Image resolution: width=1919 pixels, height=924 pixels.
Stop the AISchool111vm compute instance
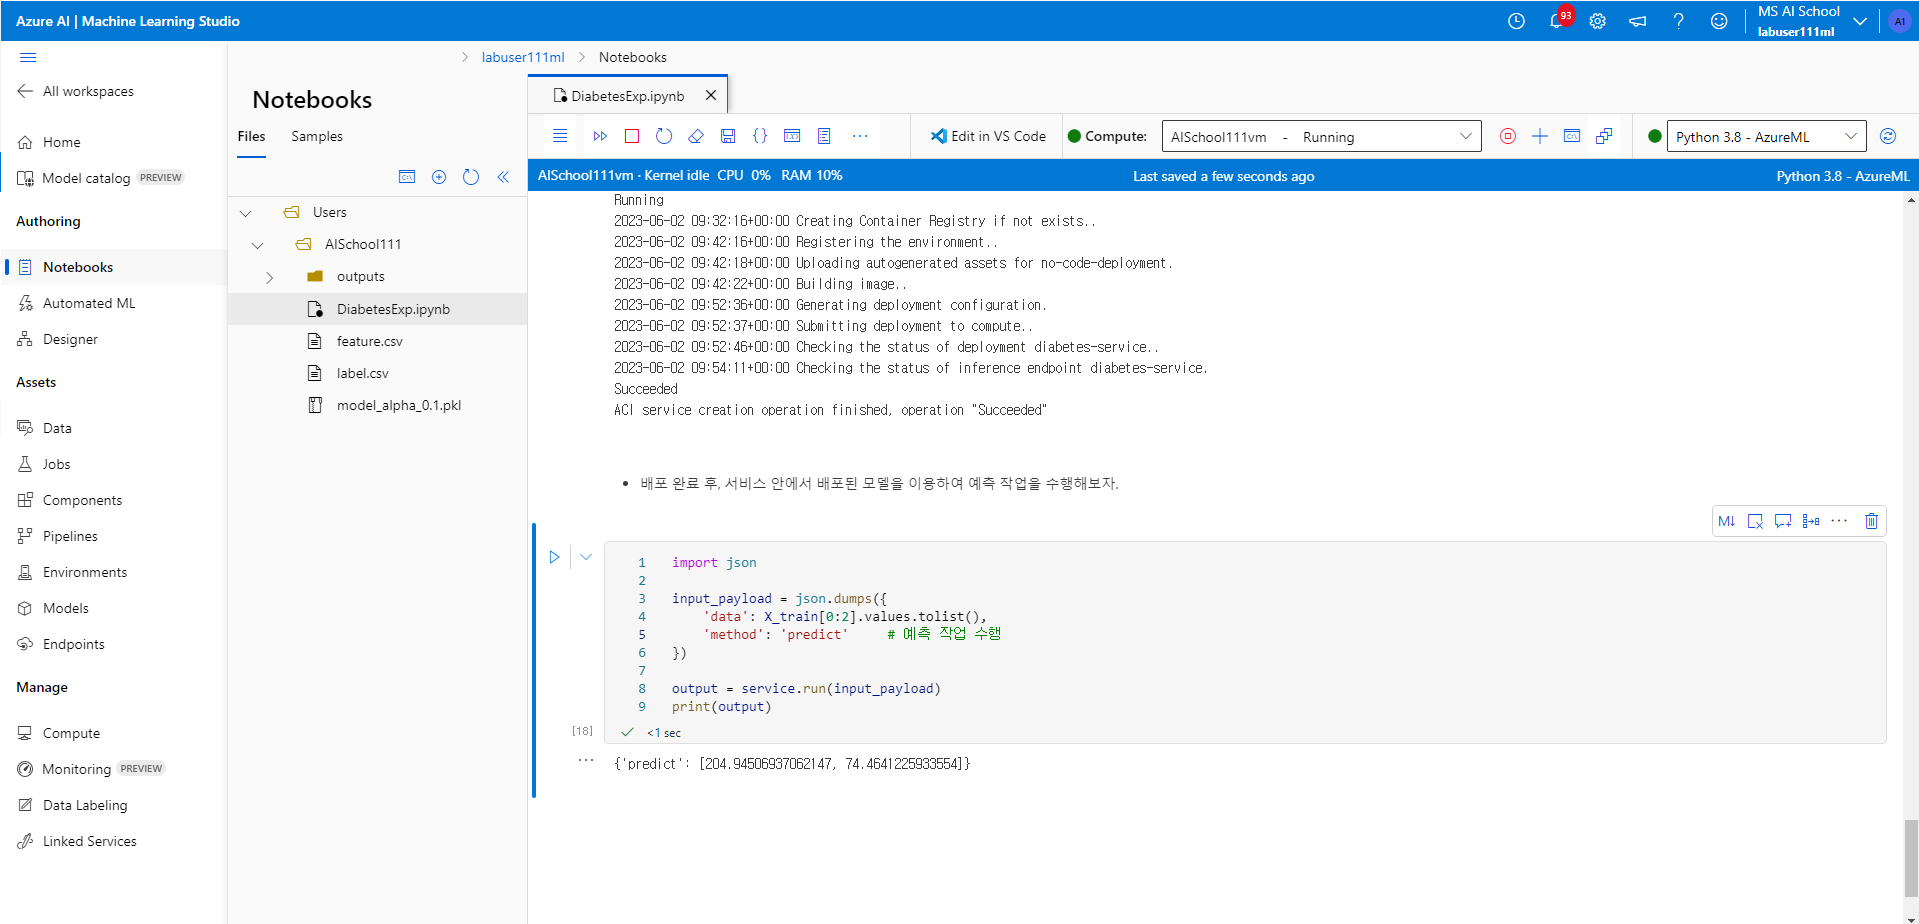tap(1508, 136)
